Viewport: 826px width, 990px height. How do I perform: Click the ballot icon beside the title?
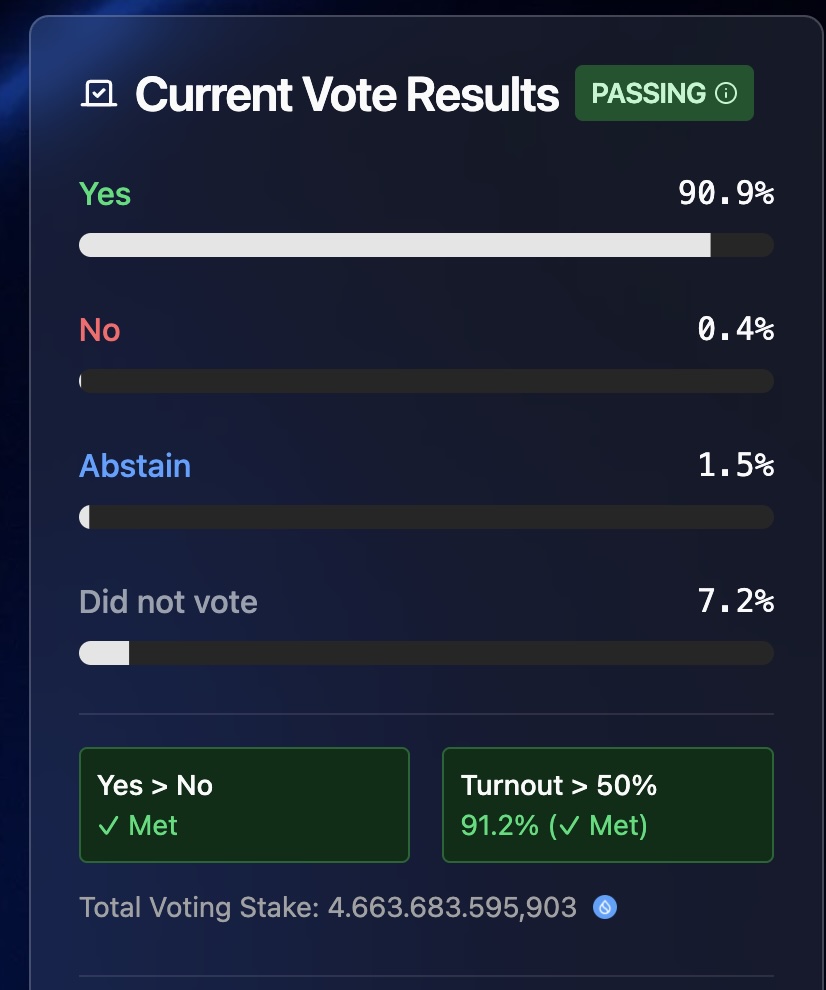coord(98,94)
